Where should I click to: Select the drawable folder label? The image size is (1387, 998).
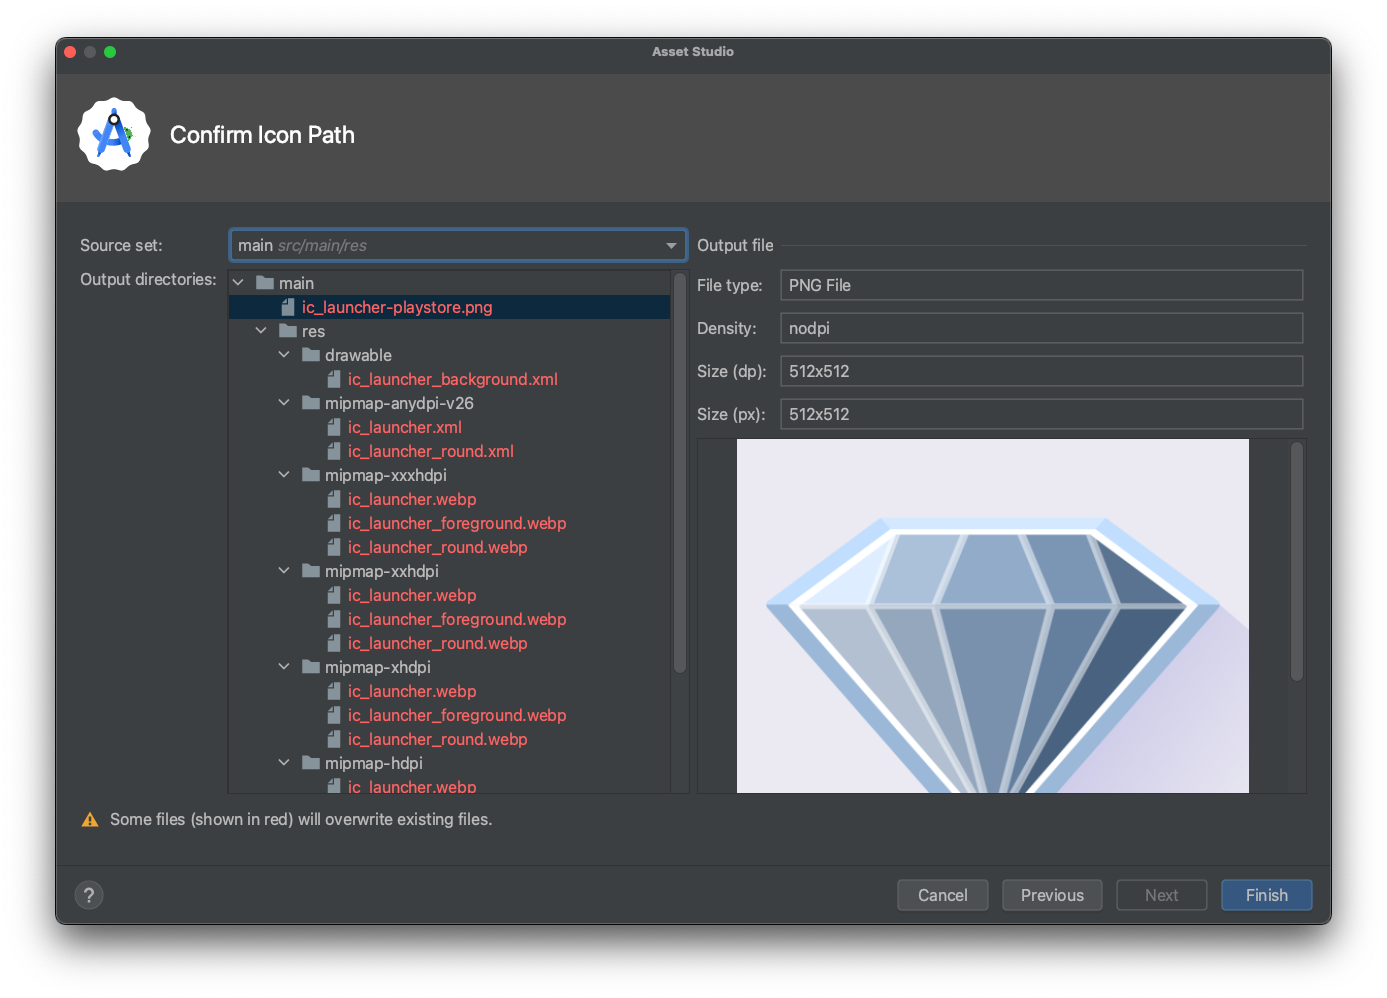pos(358,355)
